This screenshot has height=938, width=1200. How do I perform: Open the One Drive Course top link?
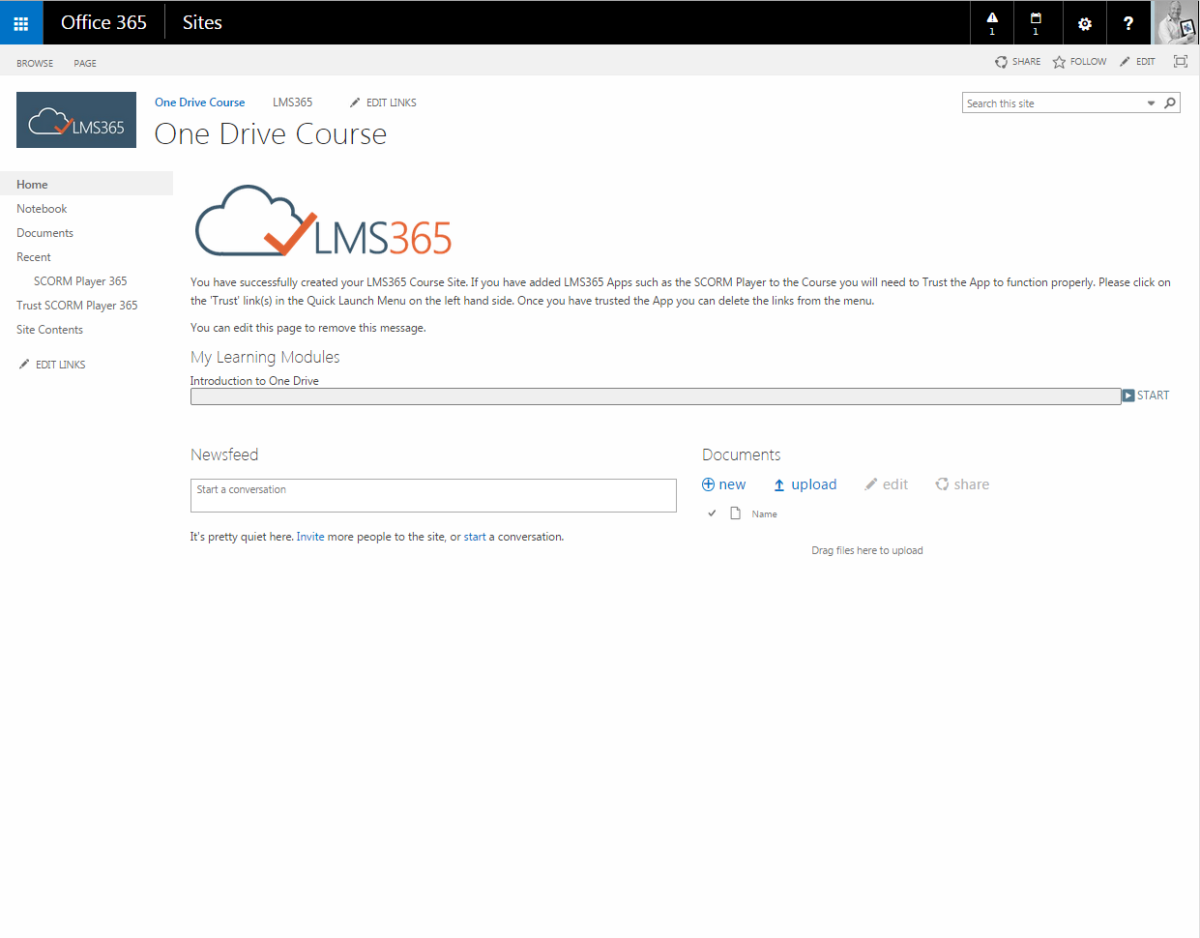click(x=199, y=103)
